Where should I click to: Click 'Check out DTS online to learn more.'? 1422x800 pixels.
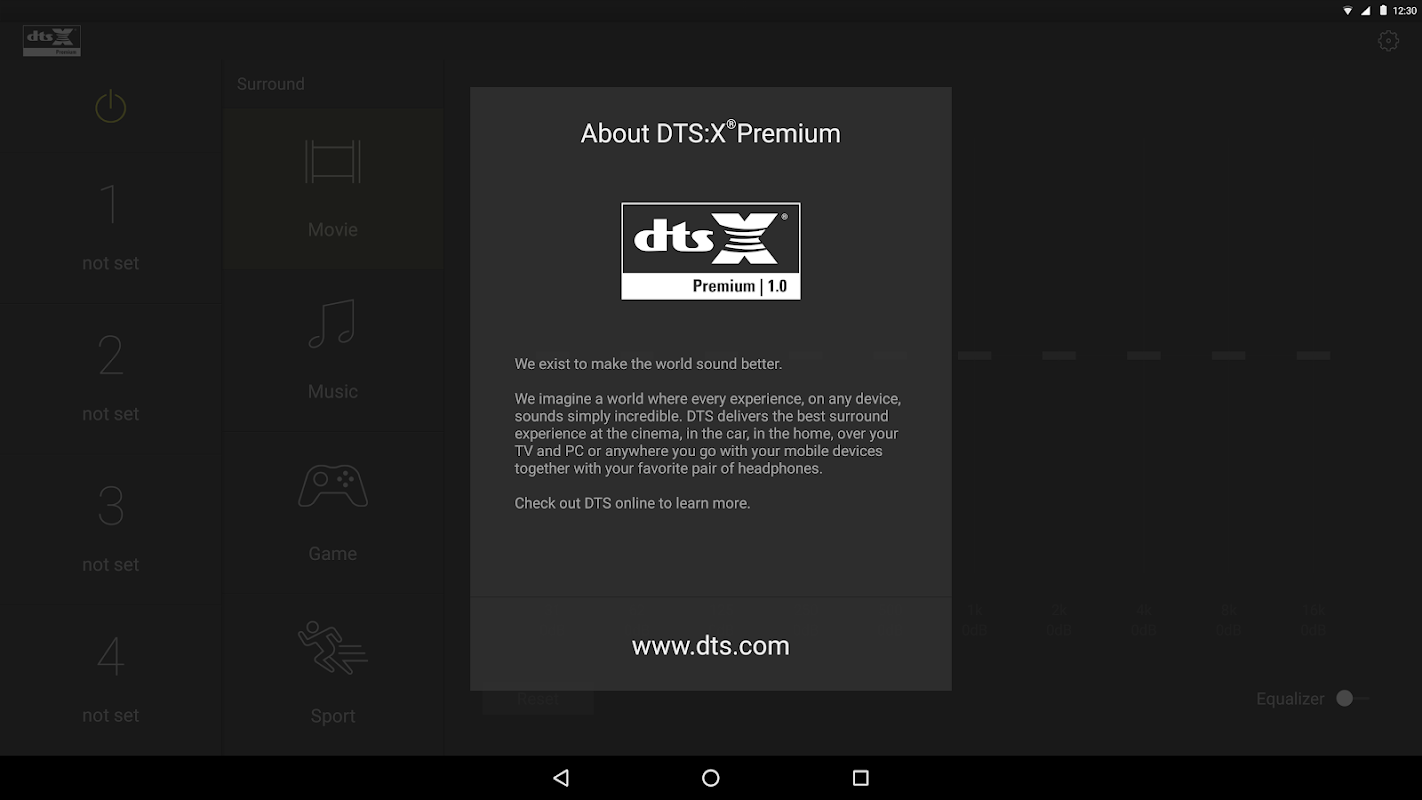point(632,503)
